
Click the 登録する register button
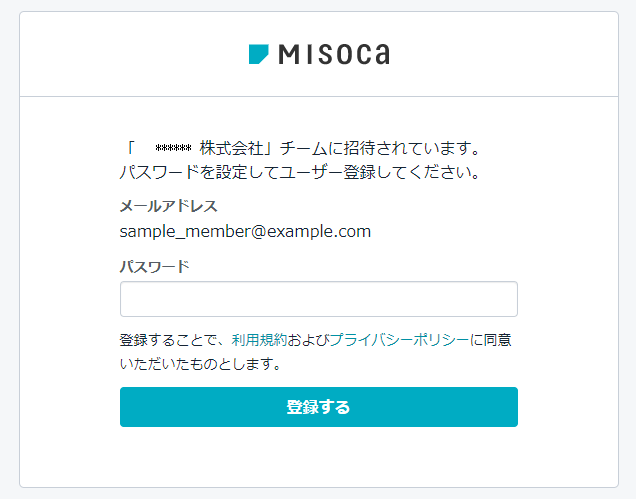pos(319,407)
